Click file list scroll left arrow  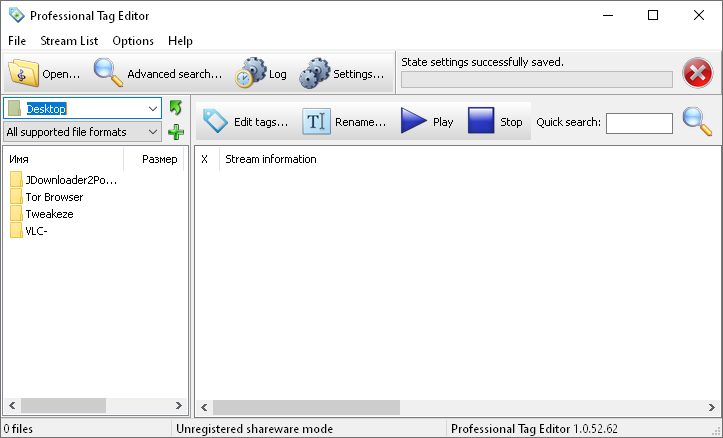click(x=12, y=406)
